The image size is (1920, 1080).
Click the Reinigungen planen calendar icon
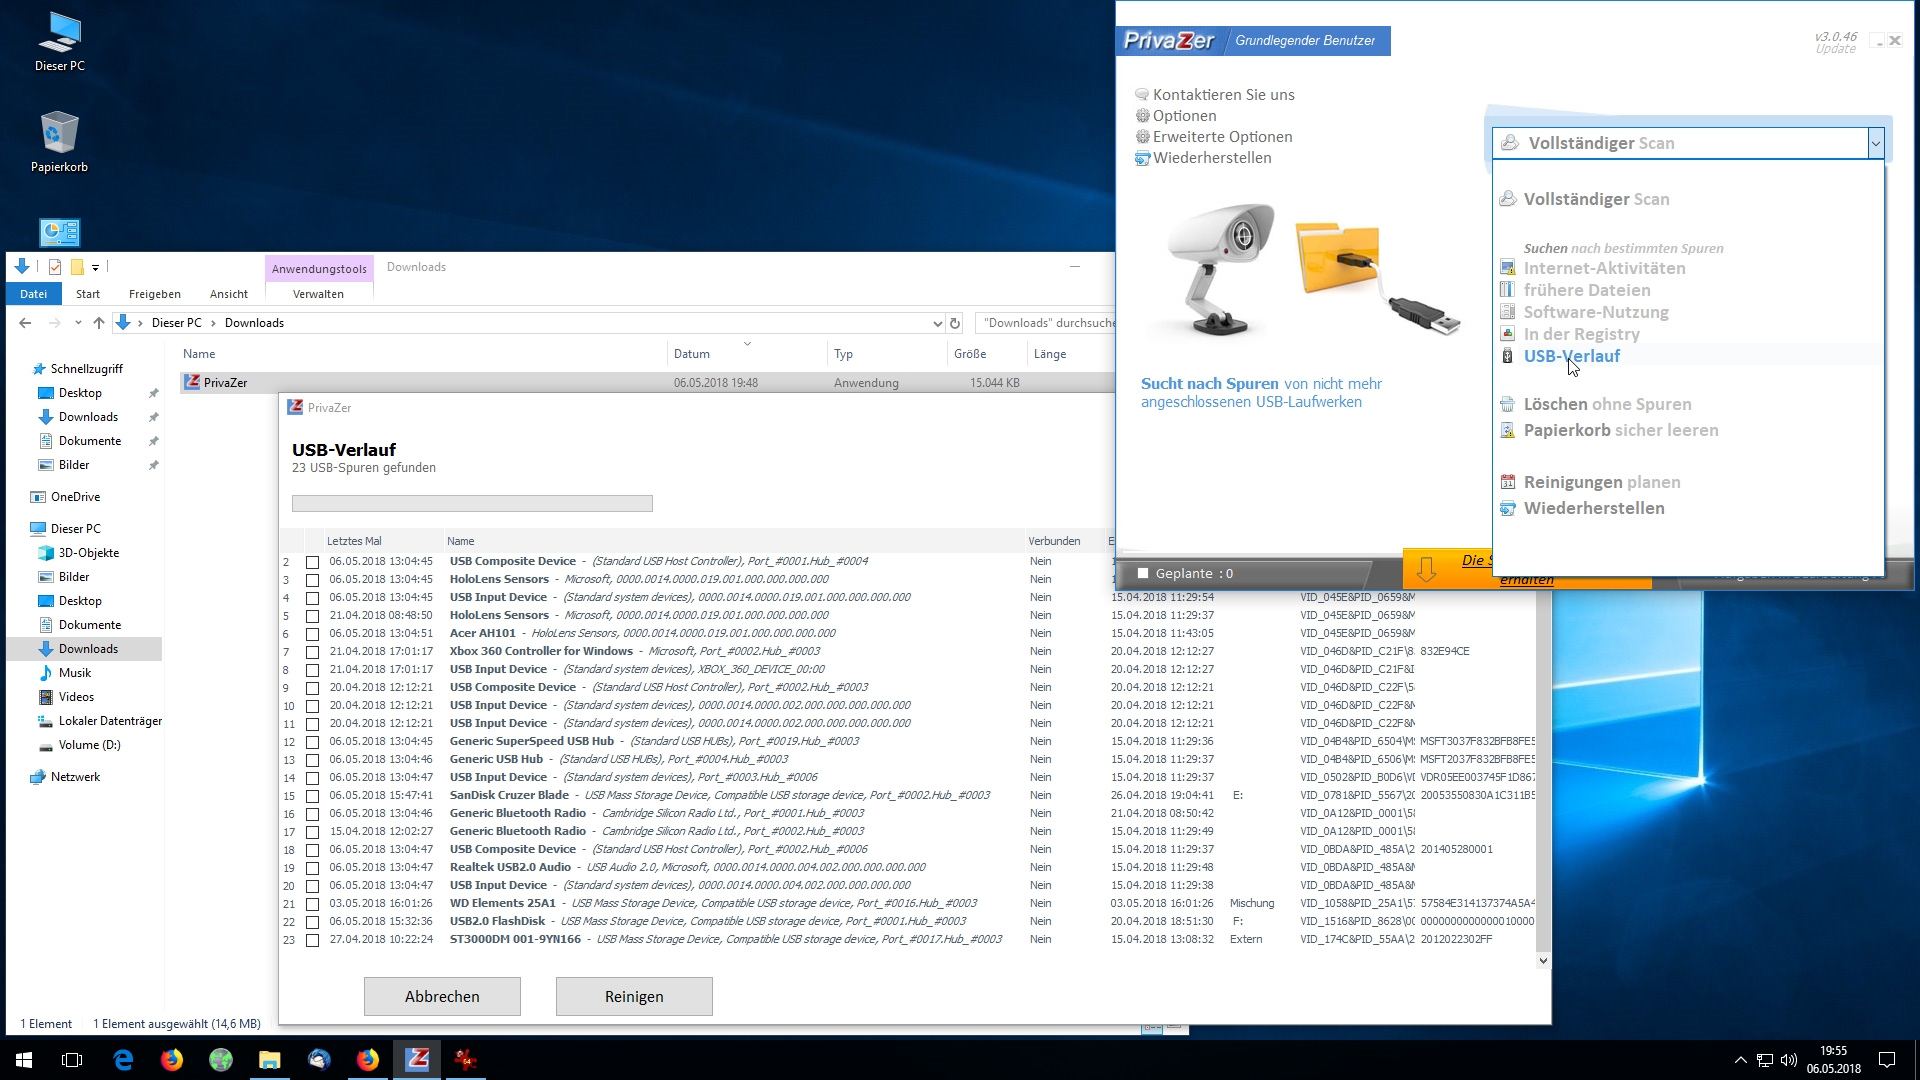click(1507, 483)
